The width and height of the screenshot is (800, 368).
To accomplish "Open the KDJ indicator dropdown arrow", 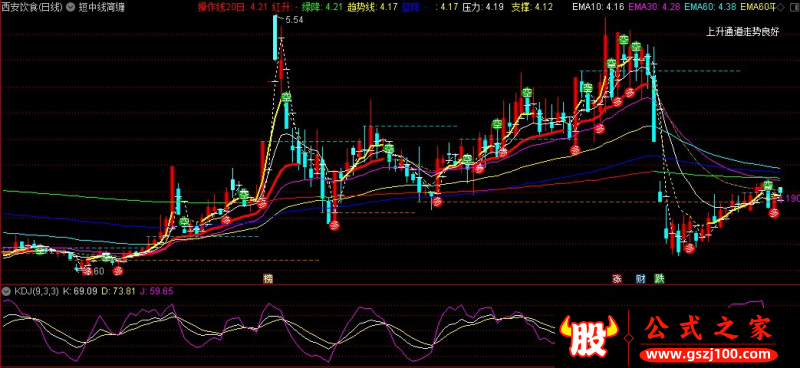I will point(6,291).
